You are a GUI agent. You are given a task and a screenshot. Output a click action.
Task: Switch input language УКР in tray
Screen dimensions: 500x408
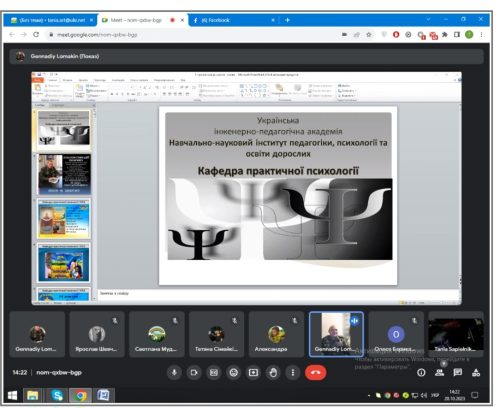point(435,396)
